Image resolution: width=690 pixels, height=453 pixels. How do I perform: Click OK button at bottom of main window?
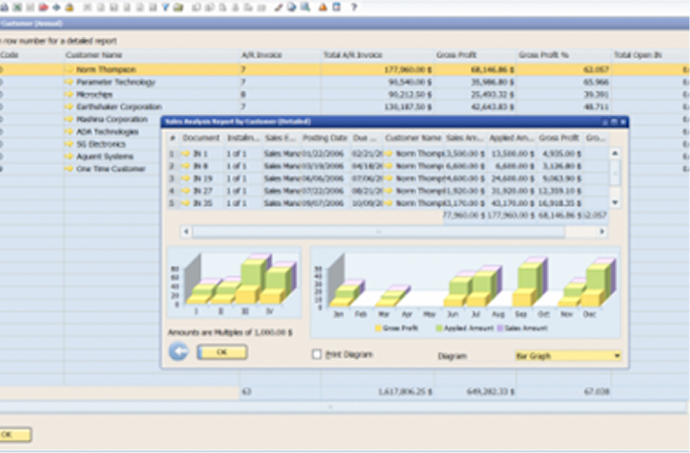14,434
